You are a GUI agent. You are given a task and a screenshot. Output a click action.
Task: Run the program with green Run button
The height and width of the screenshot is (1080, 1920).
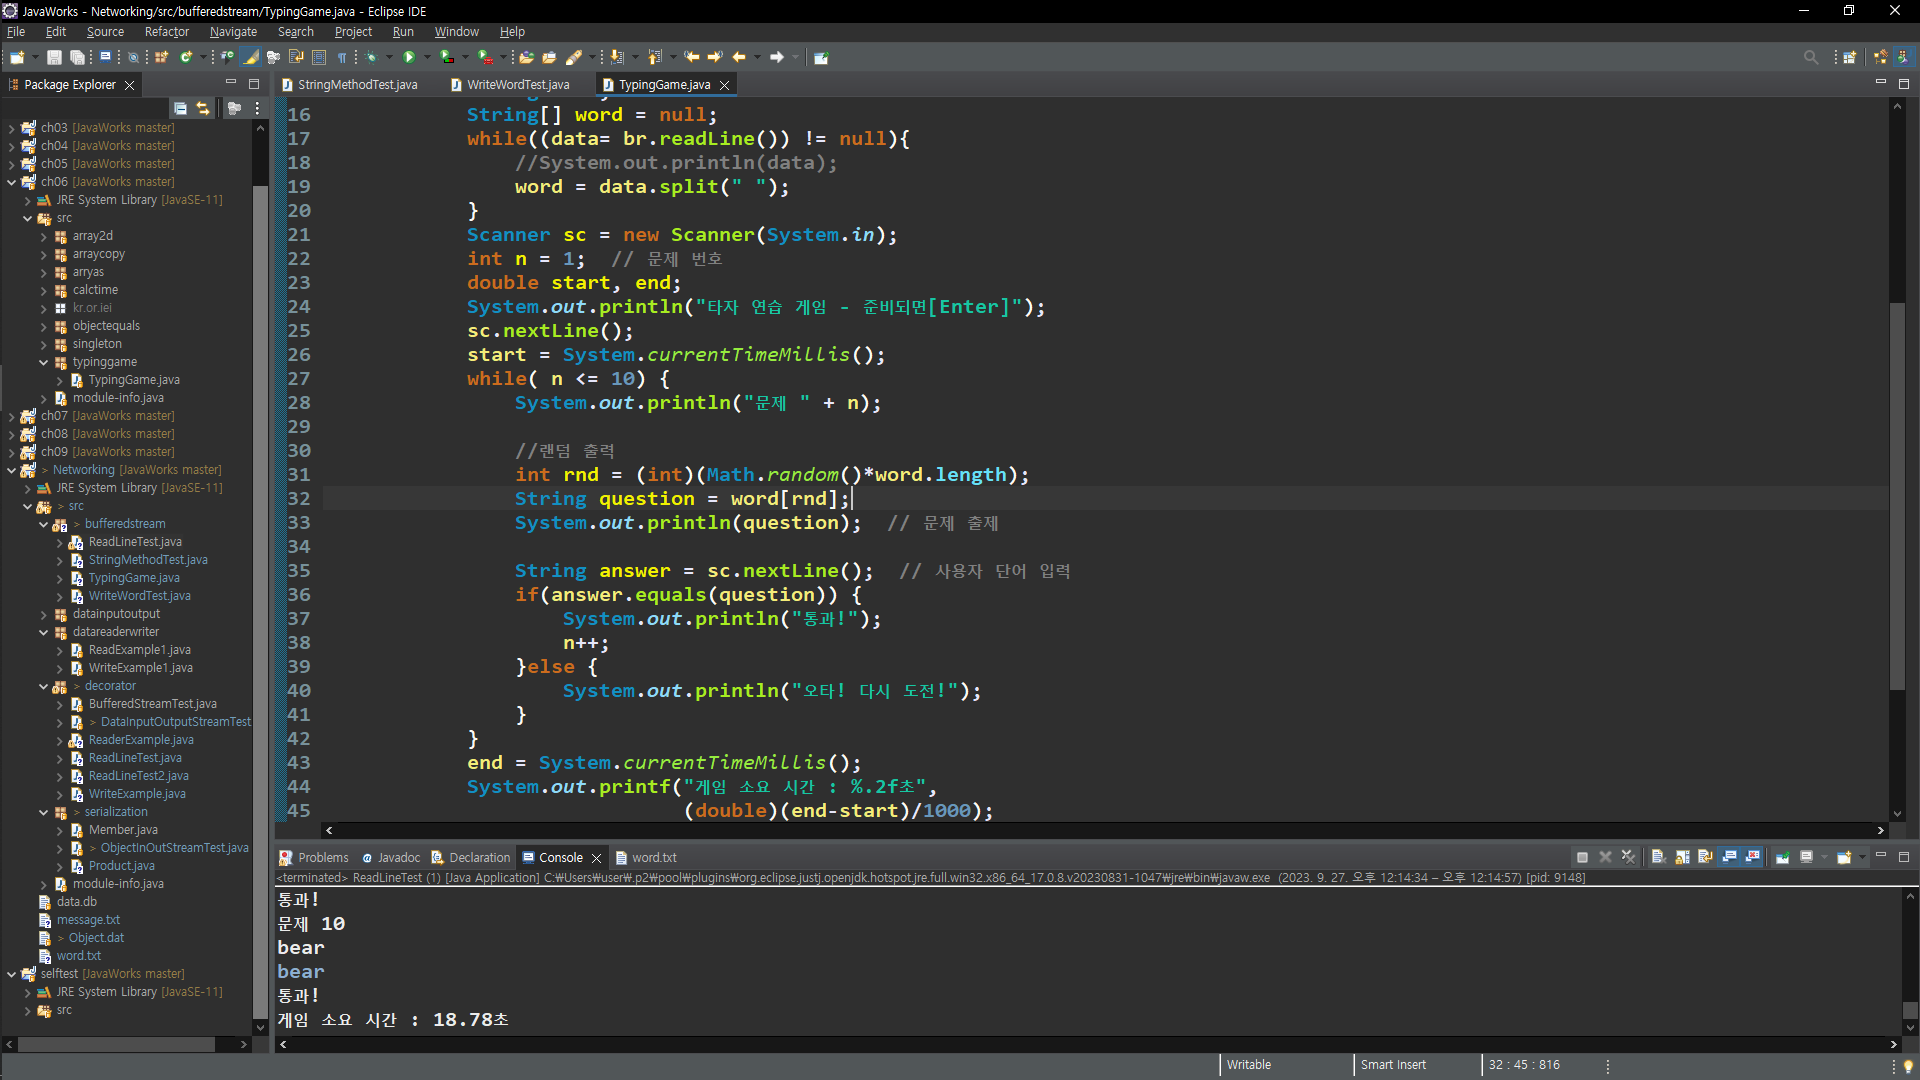coord(408,57)
